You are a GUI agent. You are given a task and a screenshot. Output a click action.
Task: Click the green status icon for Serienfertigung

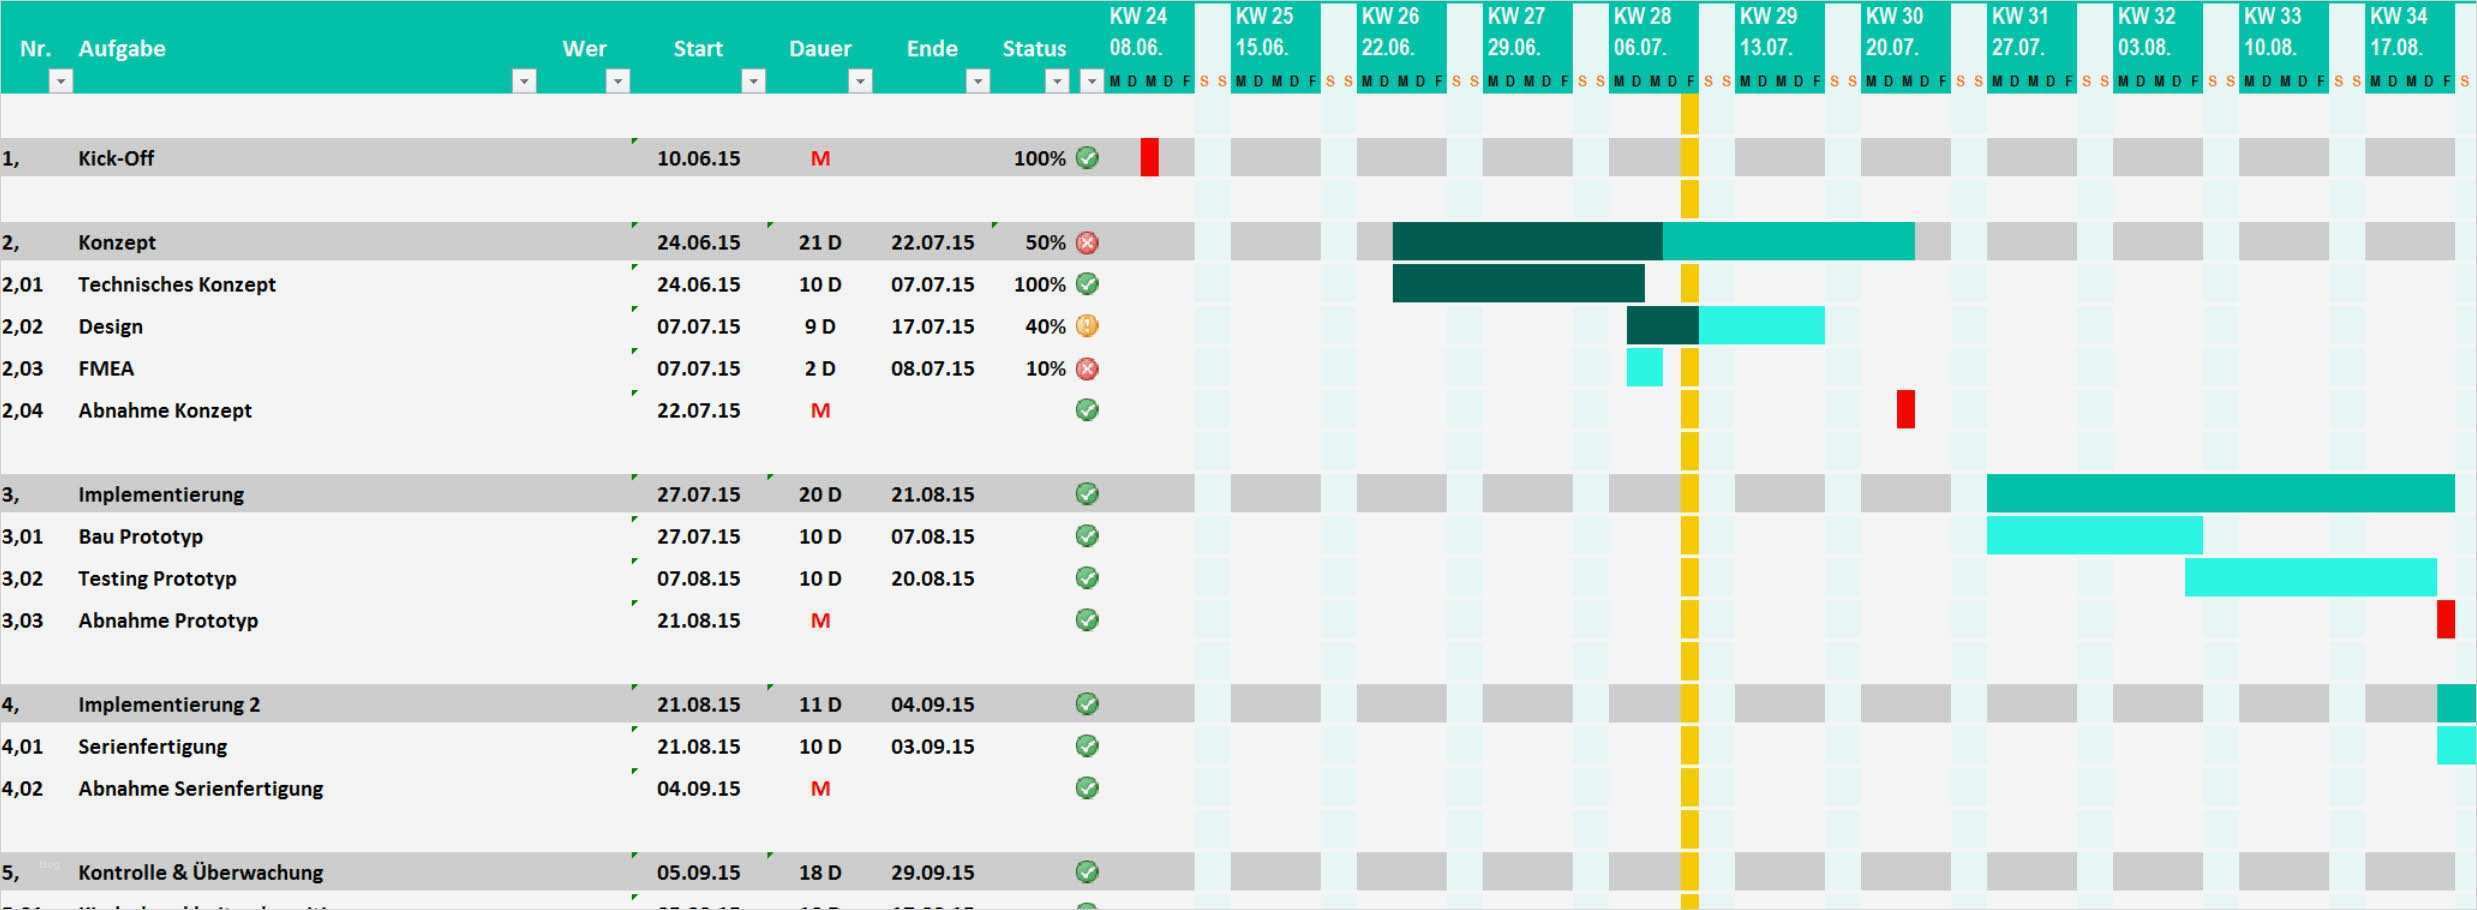coord(1087,745)
